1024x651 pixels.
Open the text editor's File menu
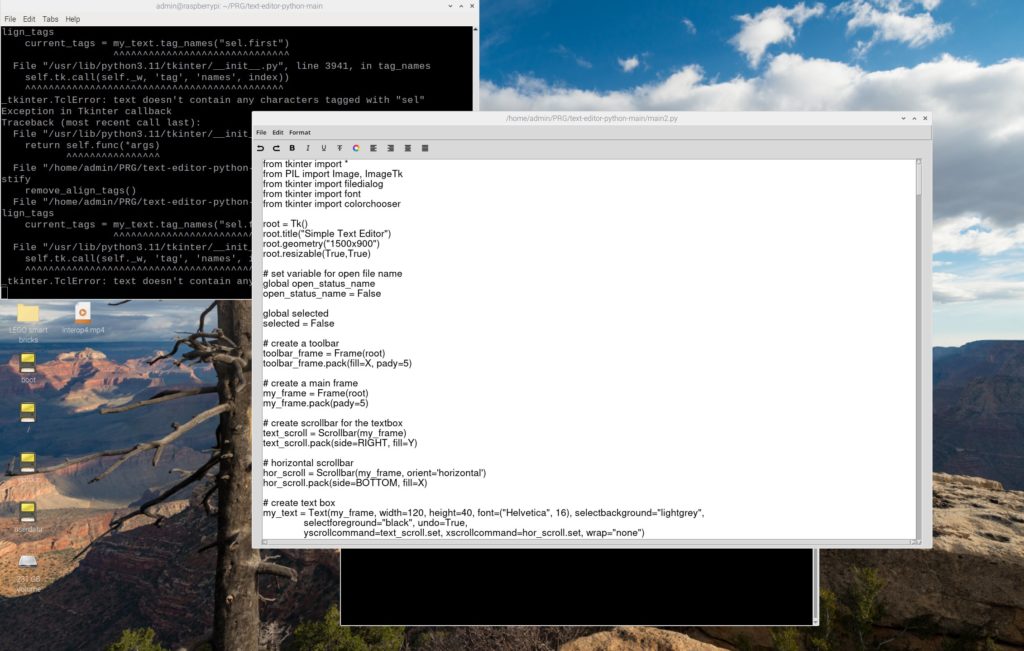point(261,132)
